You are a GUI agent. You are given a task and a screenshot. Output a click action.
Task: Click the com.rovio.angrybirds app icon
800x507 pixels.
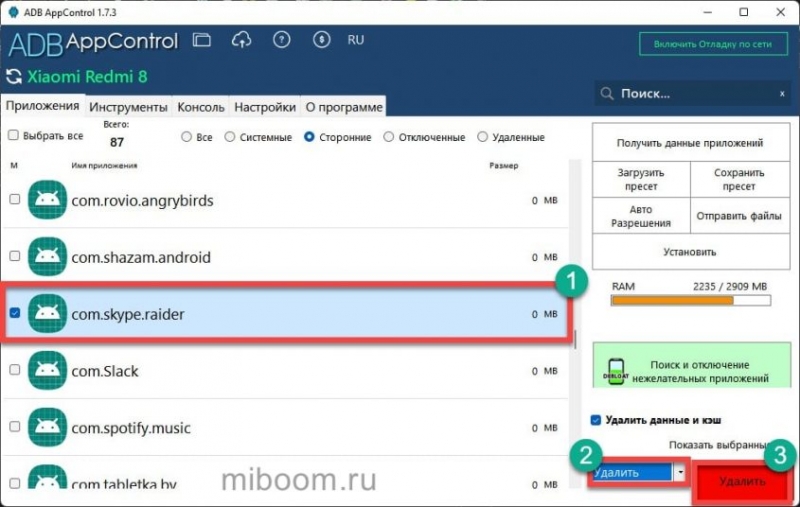tap(47, 200)
